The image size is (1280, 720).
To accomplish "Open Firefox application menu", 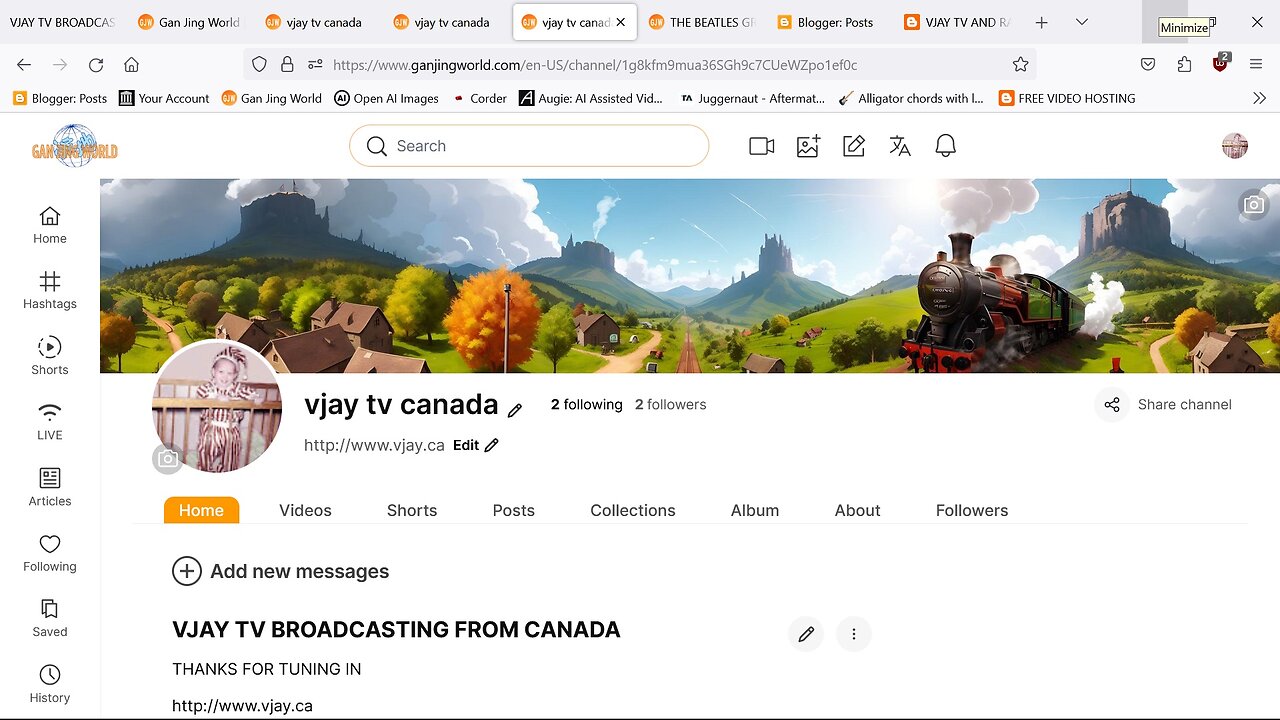I will coord(1256,65).
